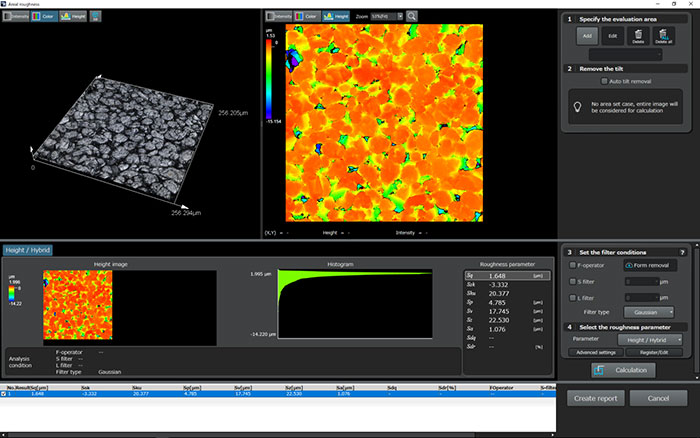Screen dimensions: 700x438
Task: Click the Sq column header in results table
Action: click(40, 385)
